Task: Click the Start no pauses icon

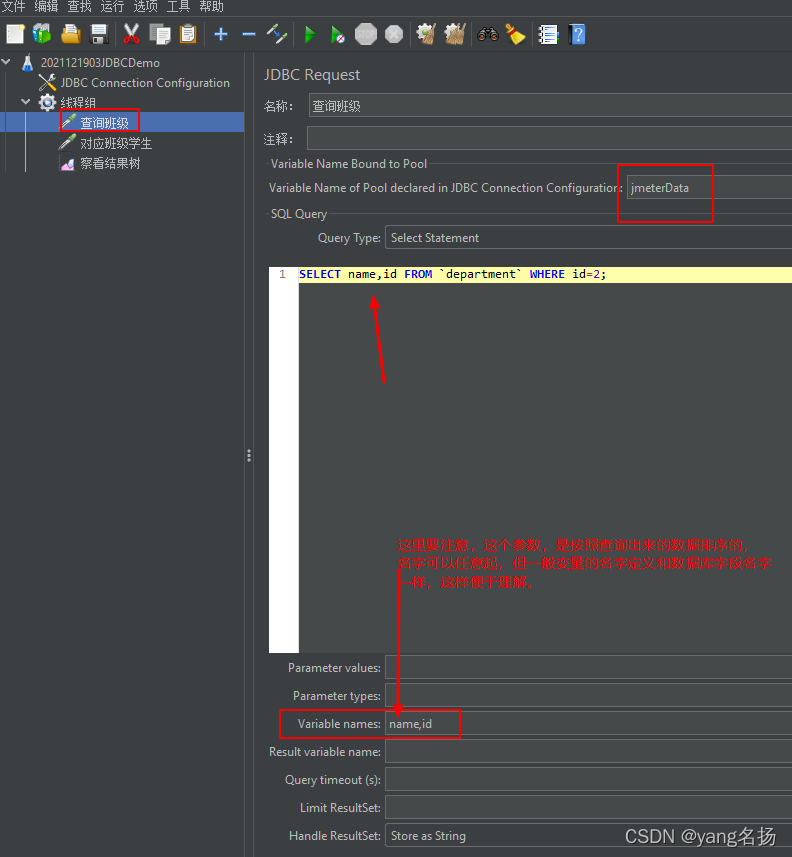Action: [338, 35]
